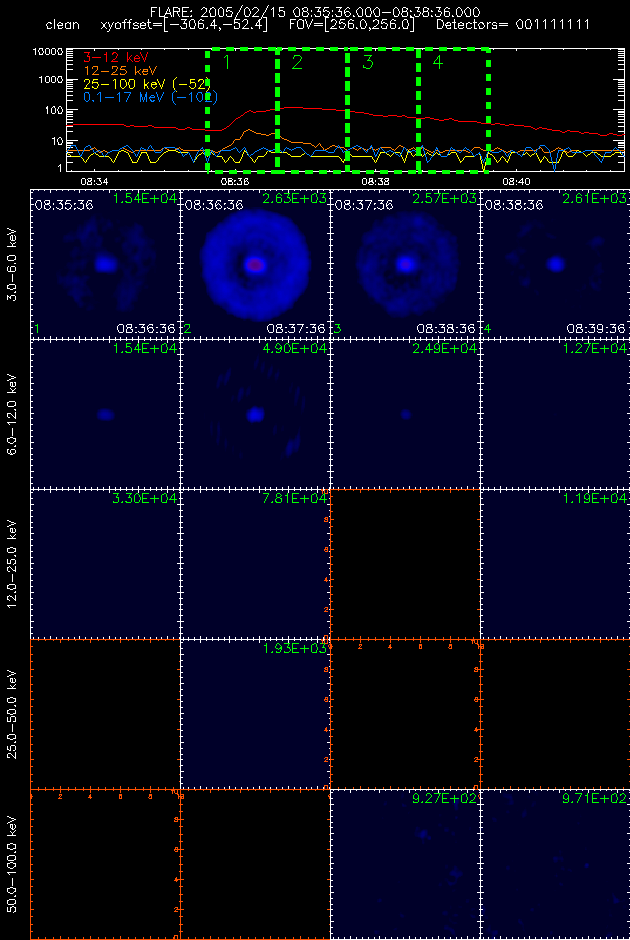Click the 1000 y-axis tick label

(x=52, y=80)
